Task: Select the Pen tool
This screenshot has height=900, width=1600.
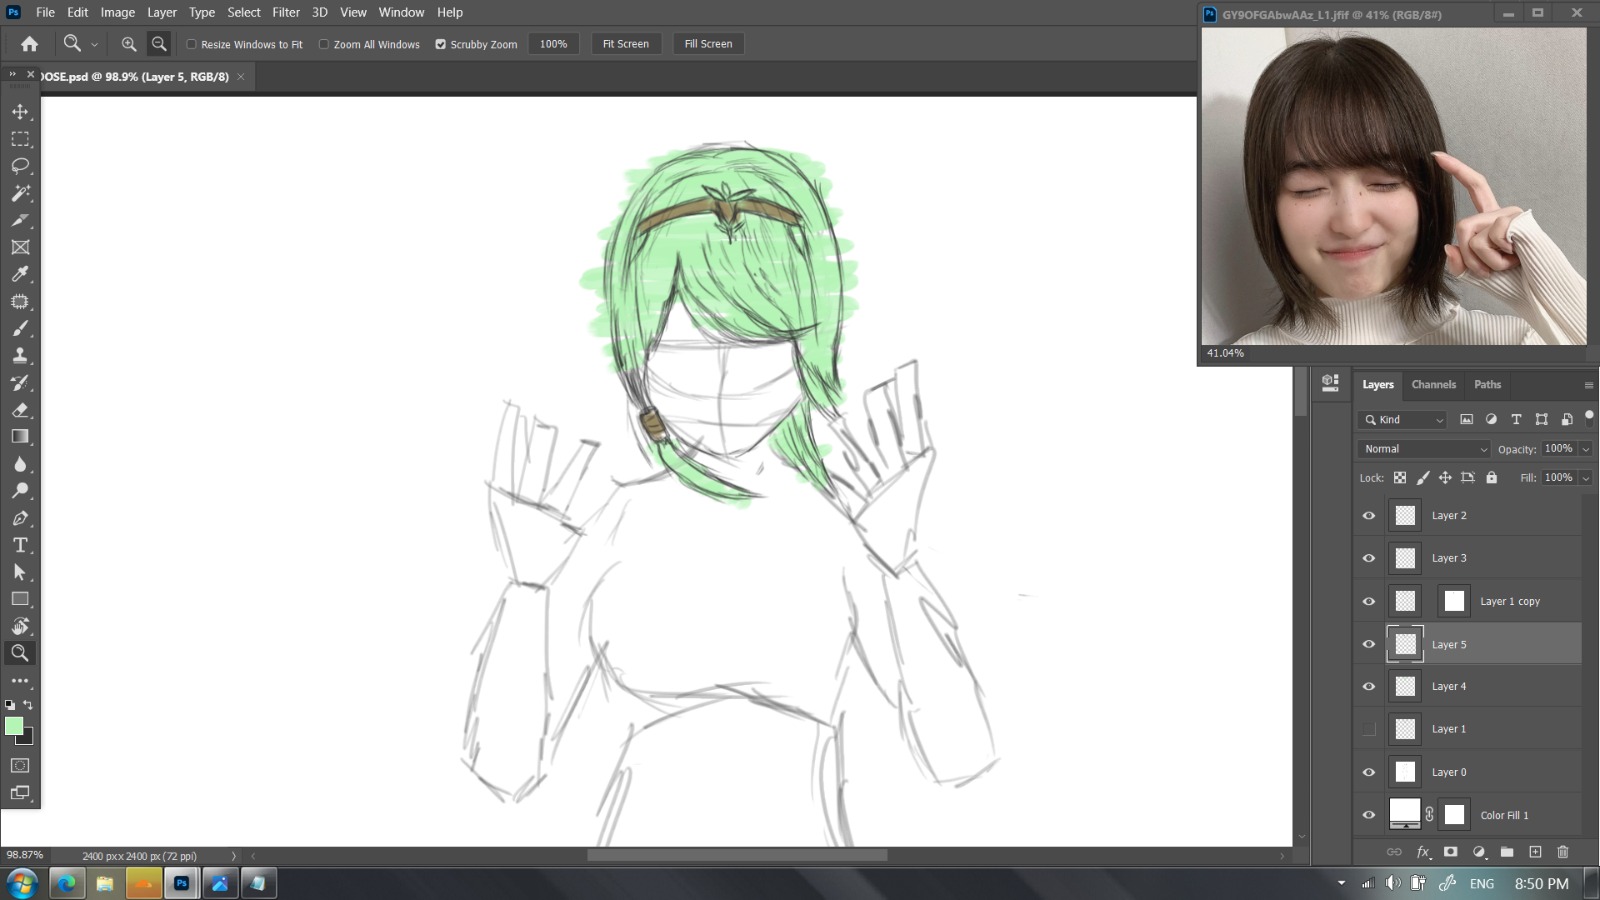Action: tap(20, 518)
